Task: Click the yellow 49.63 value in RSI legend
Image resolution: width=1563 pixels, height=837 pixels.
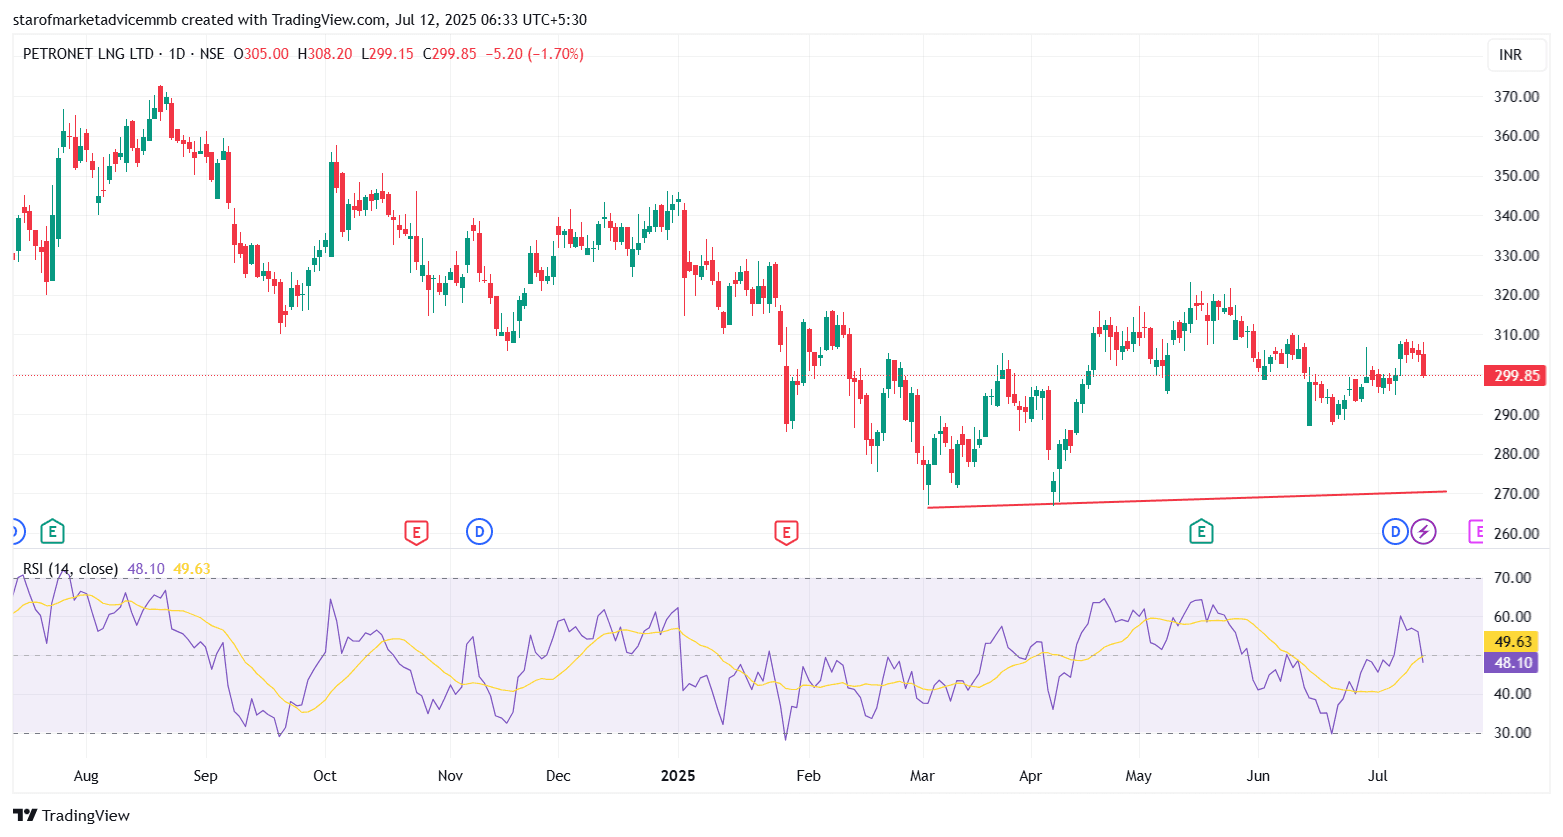Action: point(192,569)
